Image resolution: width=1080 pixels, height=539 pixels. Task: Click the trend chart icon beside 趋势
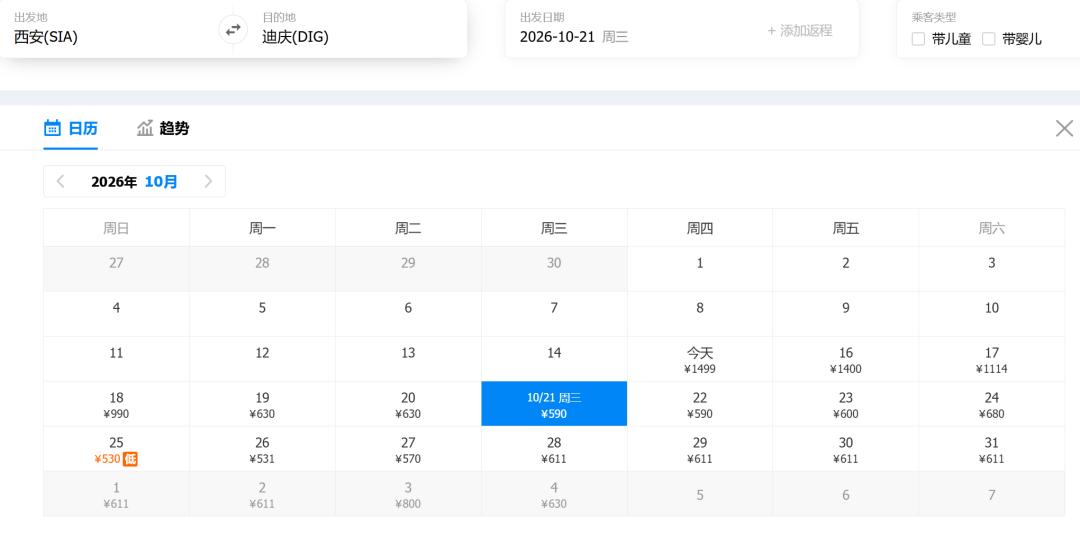click(x=145, y=128)
